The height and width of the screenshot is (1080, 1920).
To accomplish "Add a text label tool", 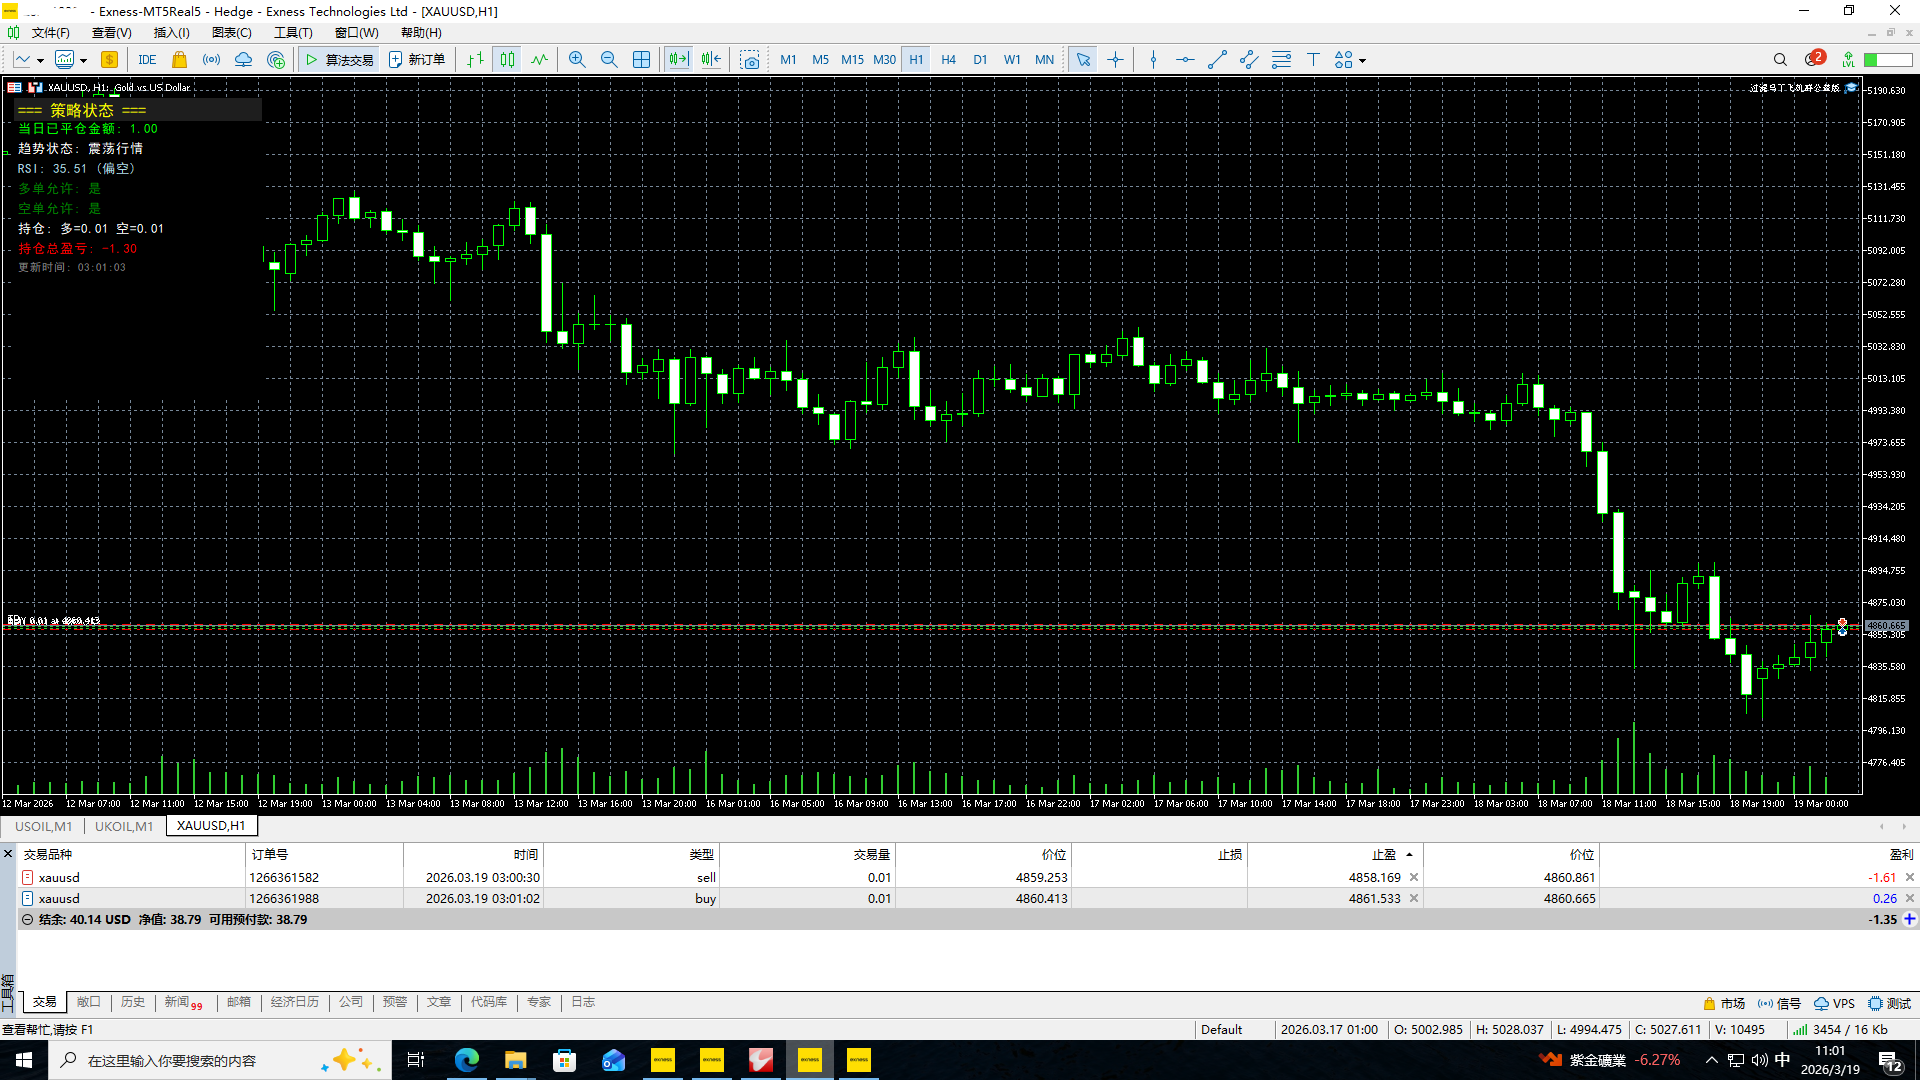I will click(1313, 60).
